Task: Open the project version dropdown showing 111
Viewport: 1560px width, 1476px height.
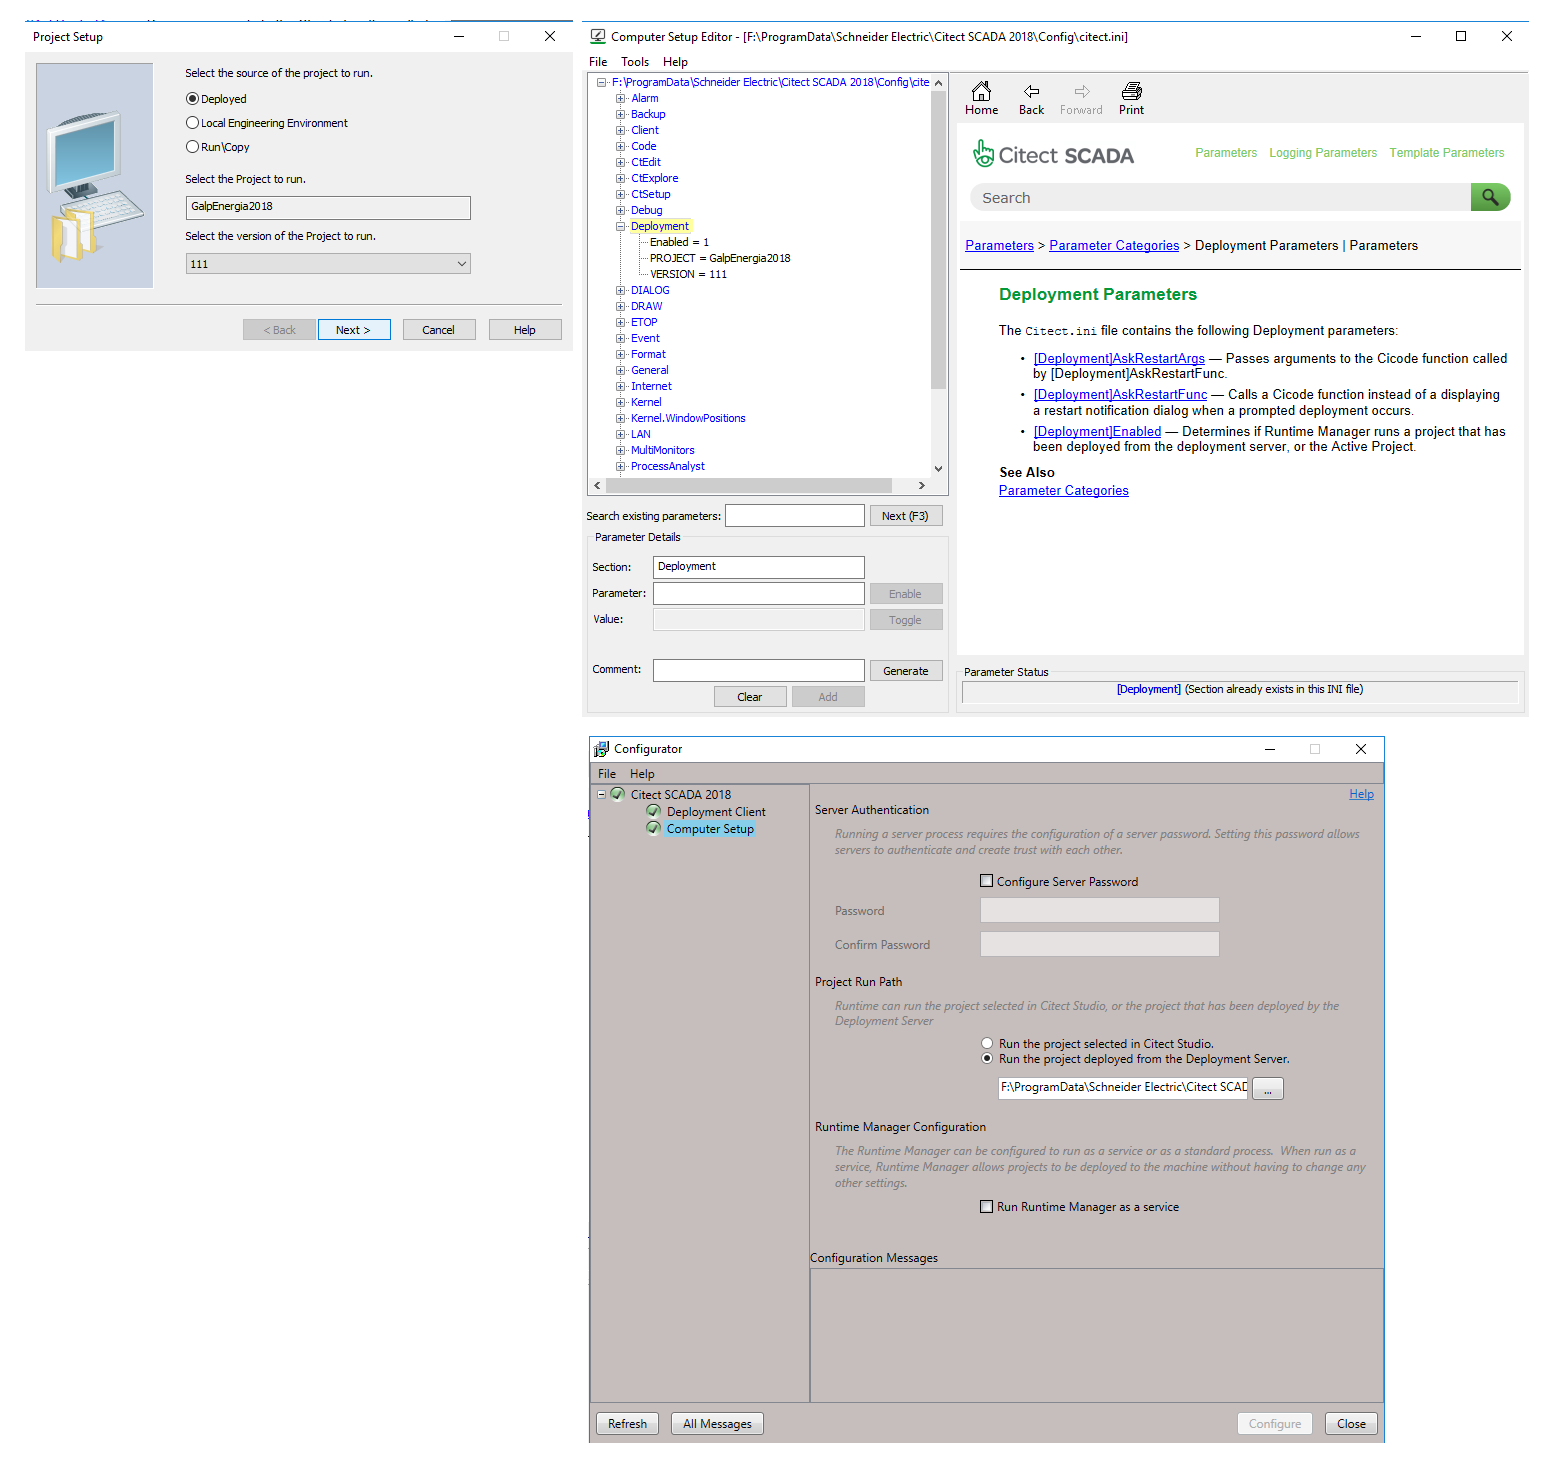Action: pyautogui.click(x=328, y=264)
